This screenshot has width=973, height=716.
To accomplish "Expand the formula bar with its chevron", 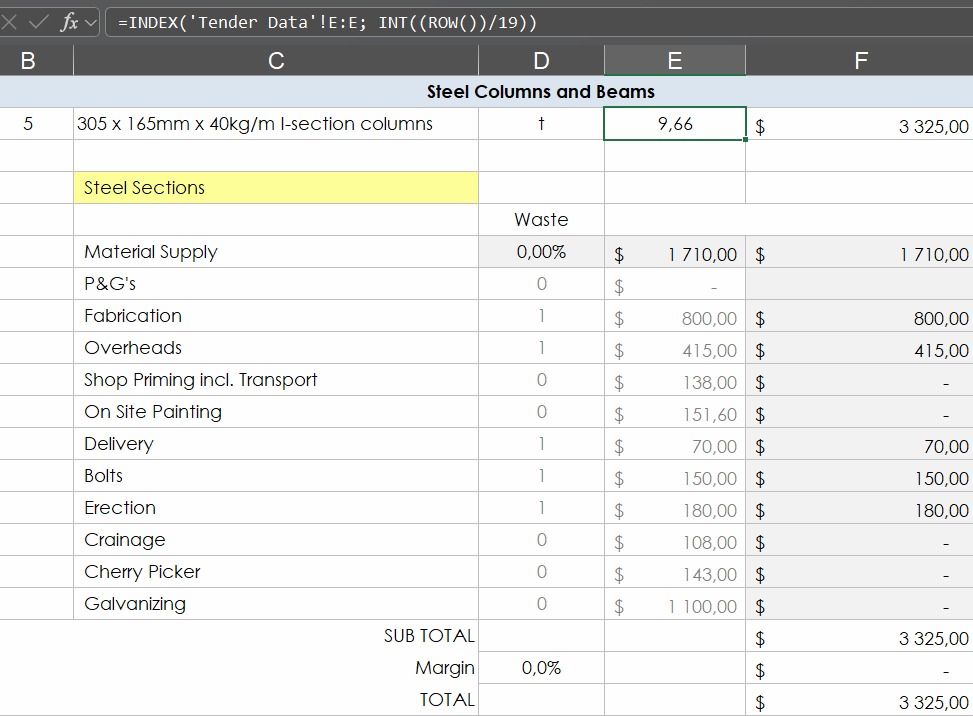I will 88,21.
